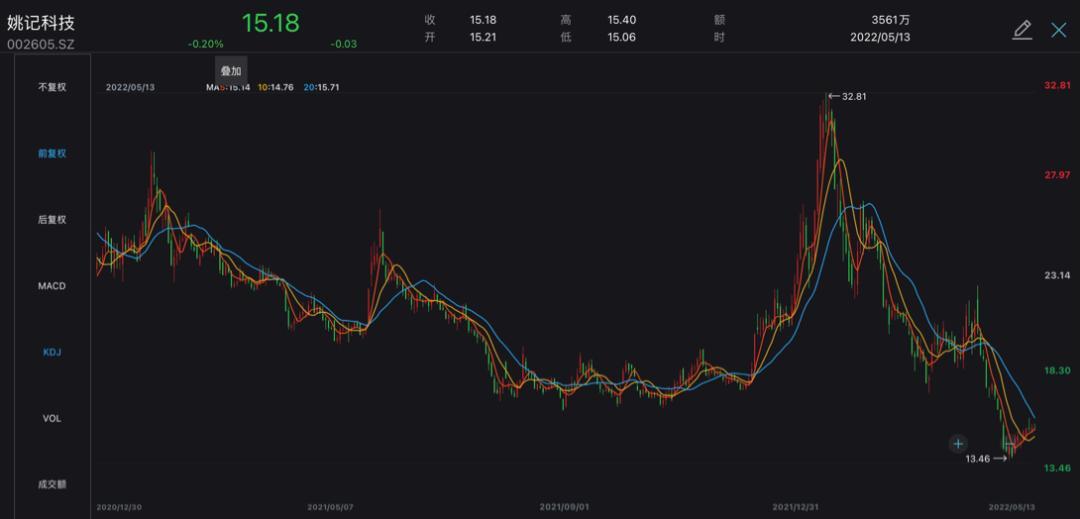Click the blue MA20 15.71 label
1080x519 pixels.
coord(323,88)
